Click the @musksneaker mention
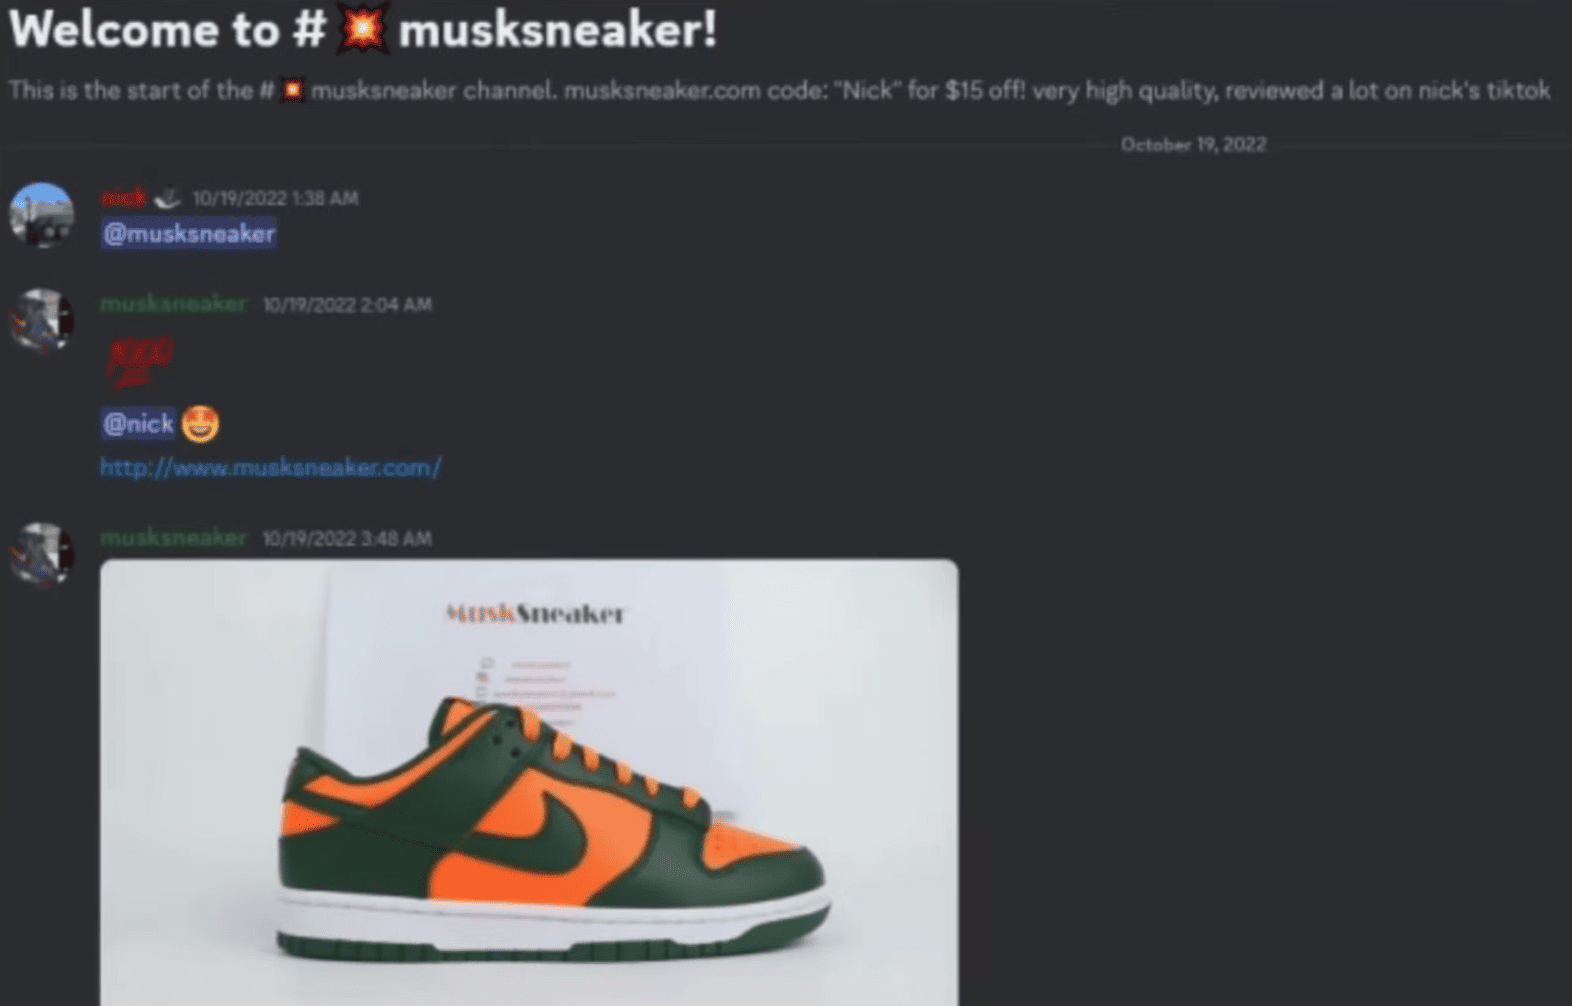The height and width of the screenshot is (1006, 1572). pos(189,234)
